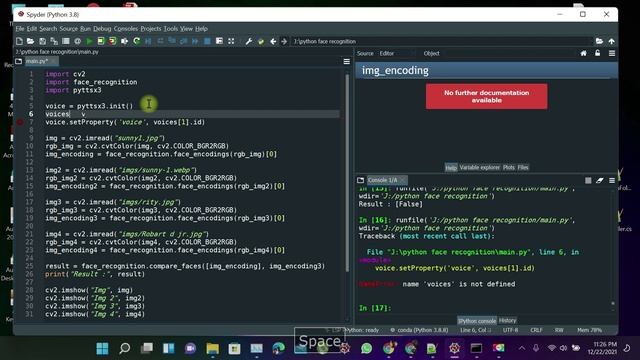Click the UTF-8 encoding status
The width and height of the screenshot is (640, 360).
(510, 330)
